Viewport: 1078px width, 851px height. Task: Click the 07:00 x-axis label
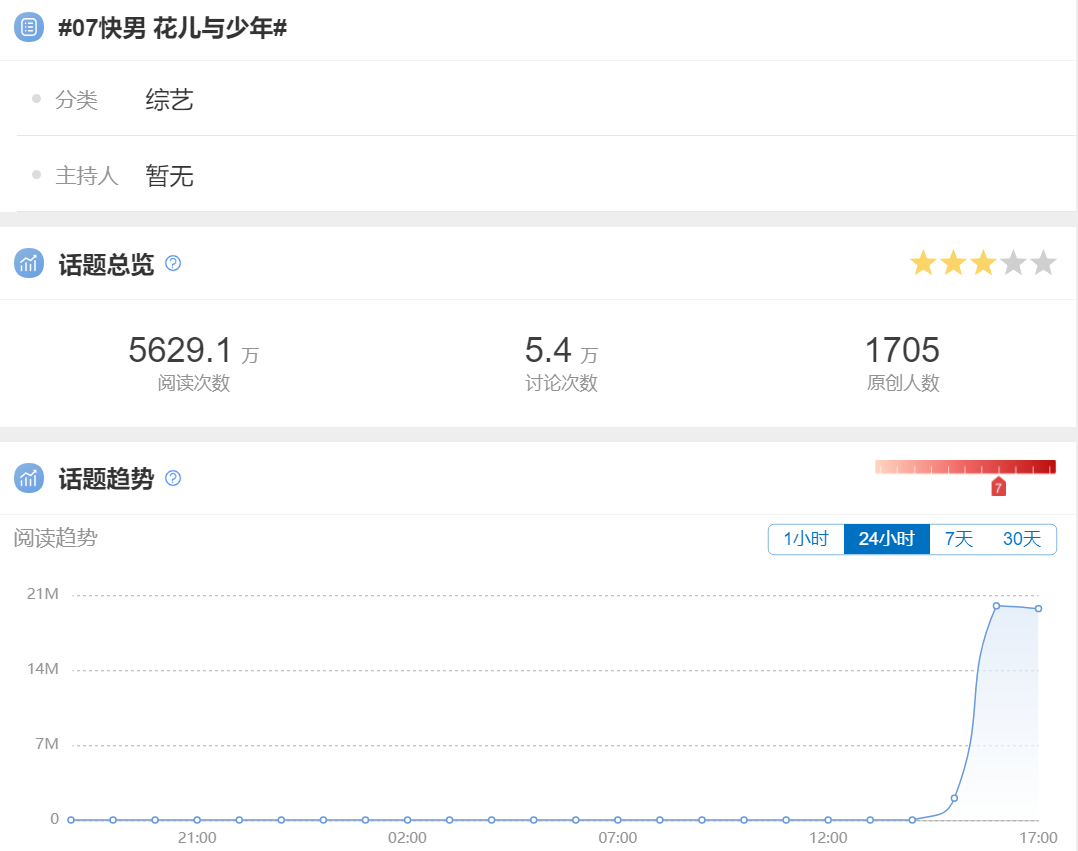(617, 838)
